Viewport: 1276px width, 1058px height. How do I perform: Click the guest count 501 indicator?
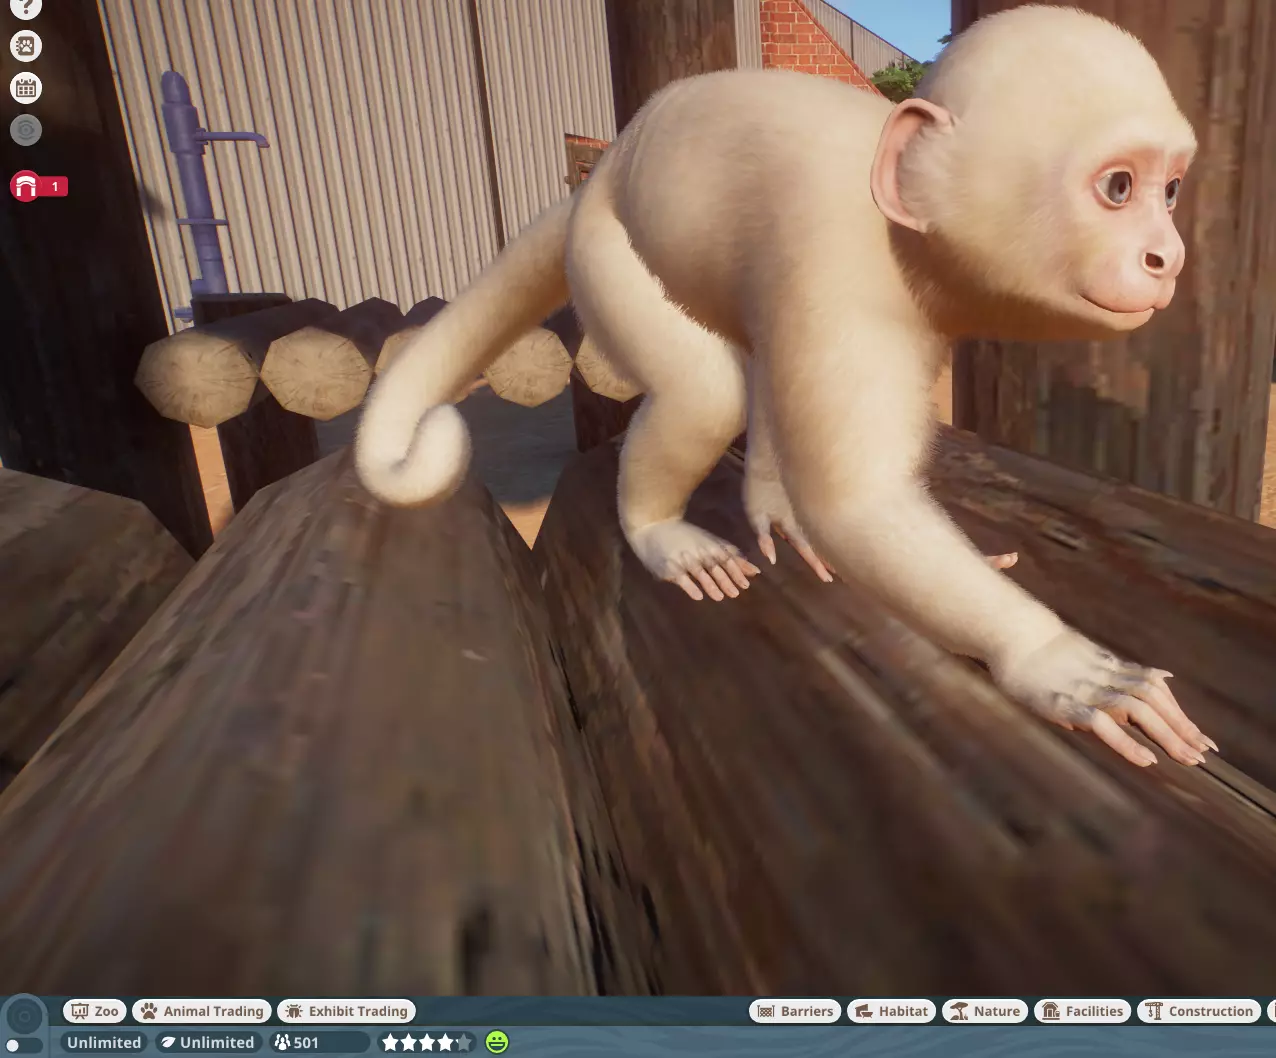click(x=319, y=1042)
